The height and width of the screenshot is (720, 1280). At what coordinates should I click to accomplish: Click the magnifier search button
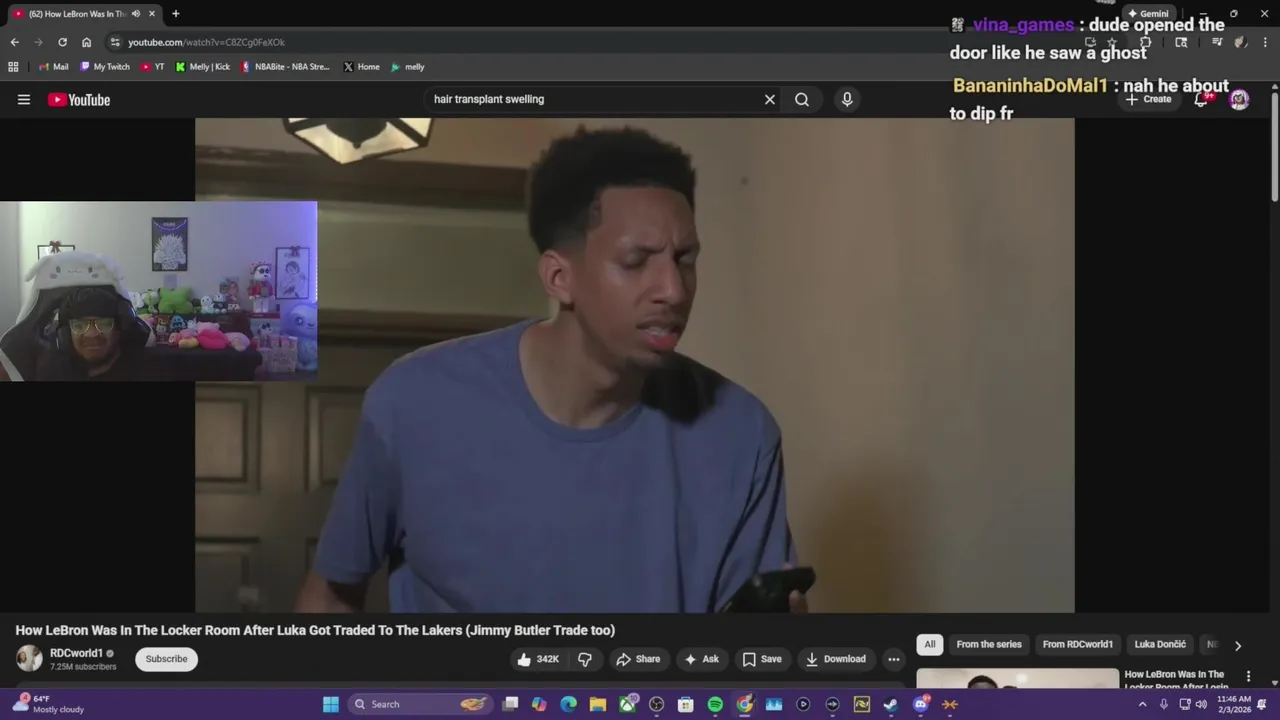click(x=802, y=99)
